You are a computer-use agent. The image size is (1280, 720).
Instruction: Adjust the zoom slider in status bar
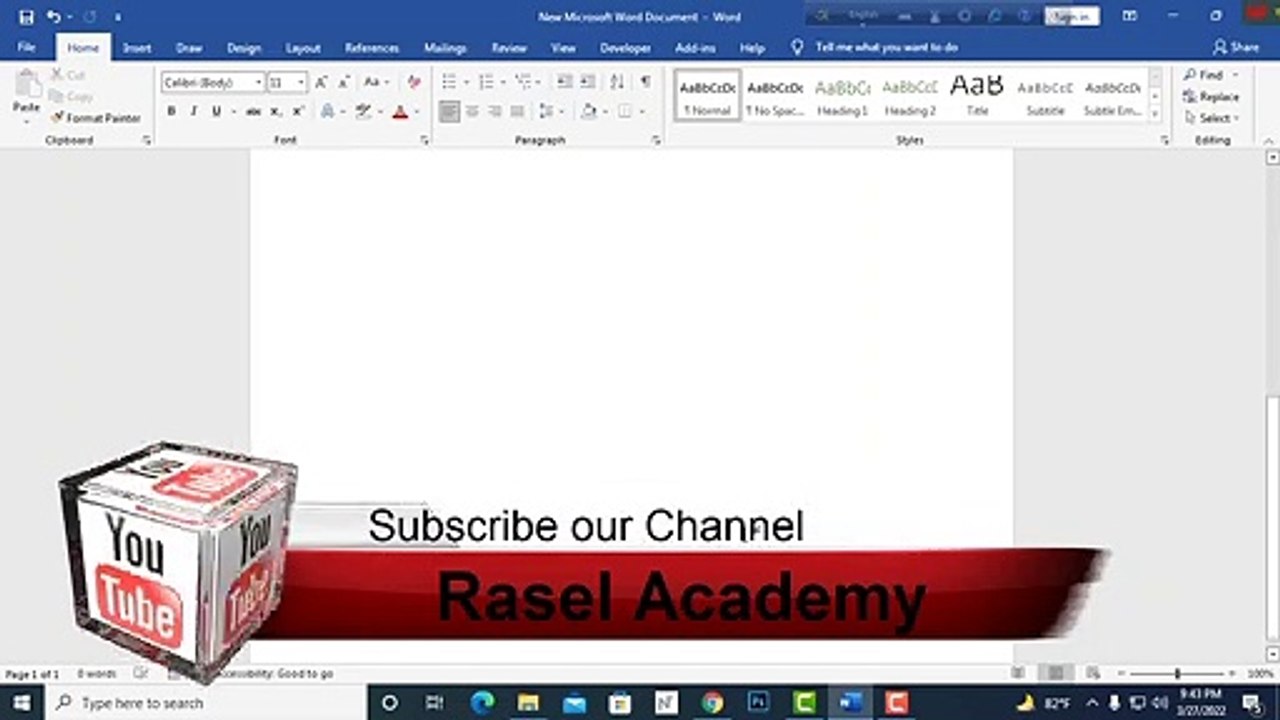pyautogui.click(x=1177, y=674)
